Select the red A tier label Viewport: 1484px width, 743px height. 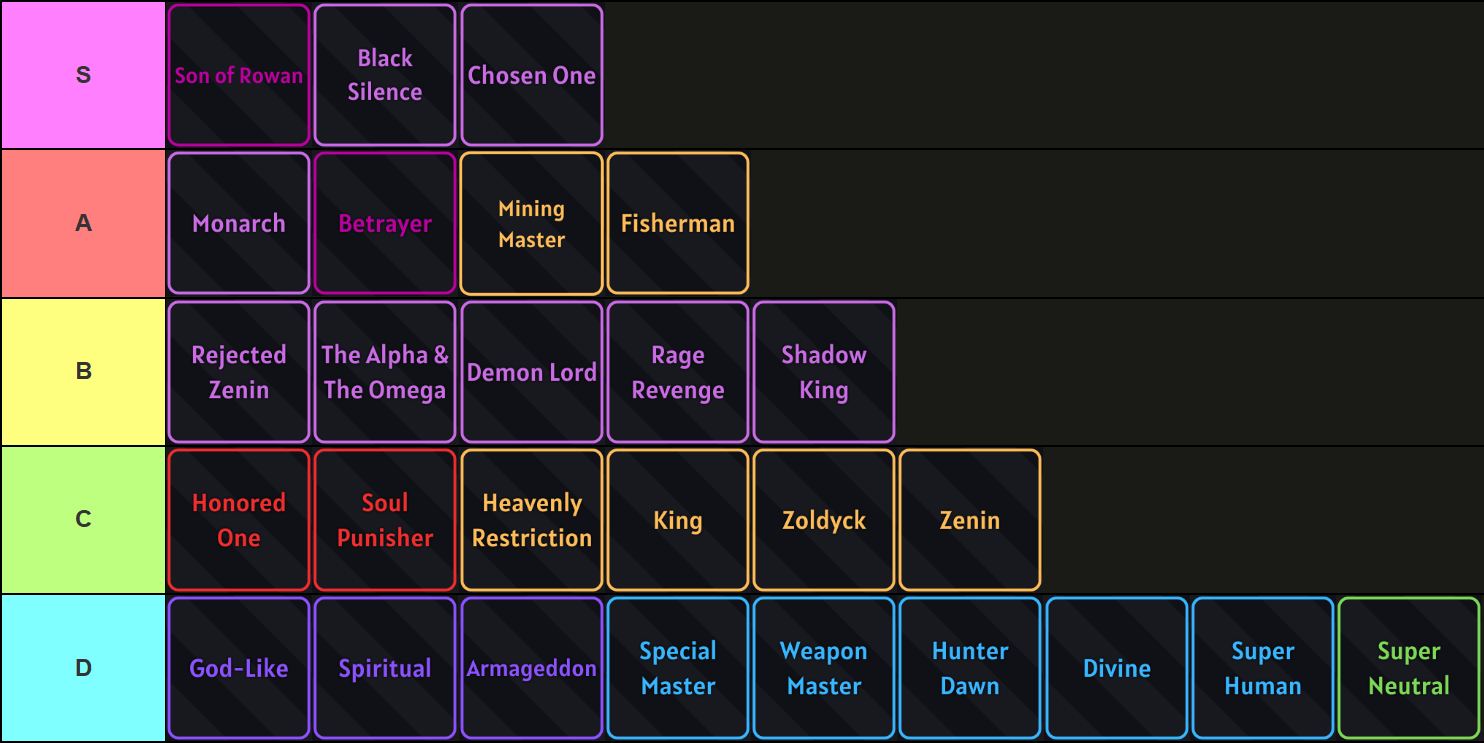(x=83, y=223)
